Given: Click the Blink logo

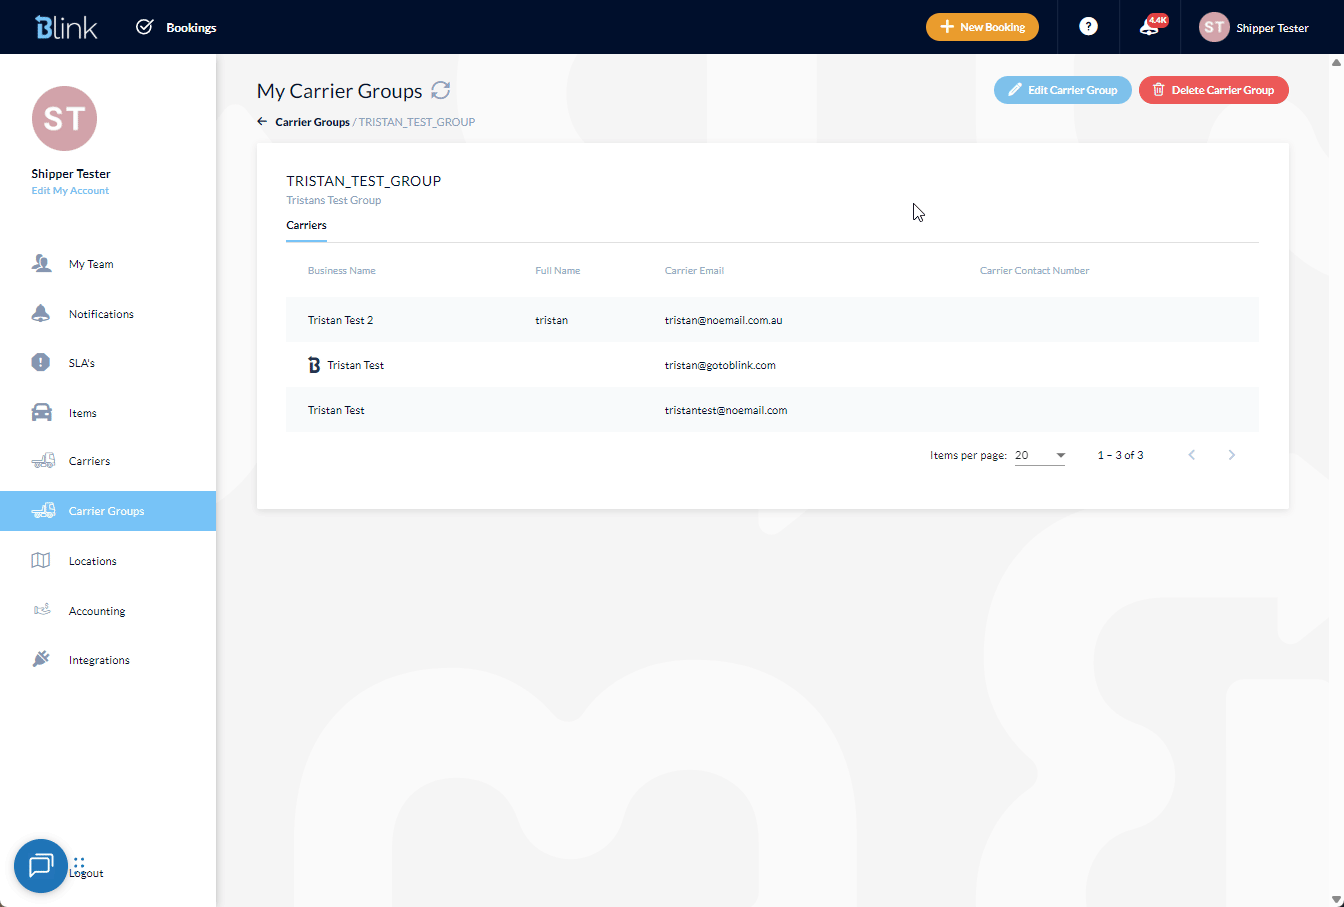Looking at the screenshot, I should 66,27.
